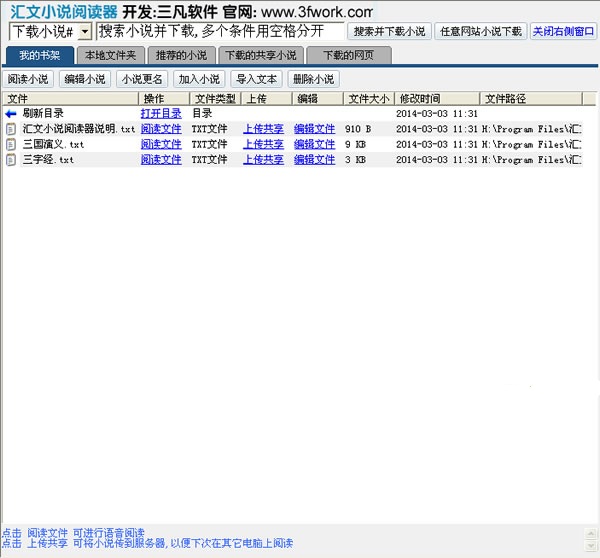Switch to the 本地文件夹 tab
The image size is (600, 558).
[111, 55]
